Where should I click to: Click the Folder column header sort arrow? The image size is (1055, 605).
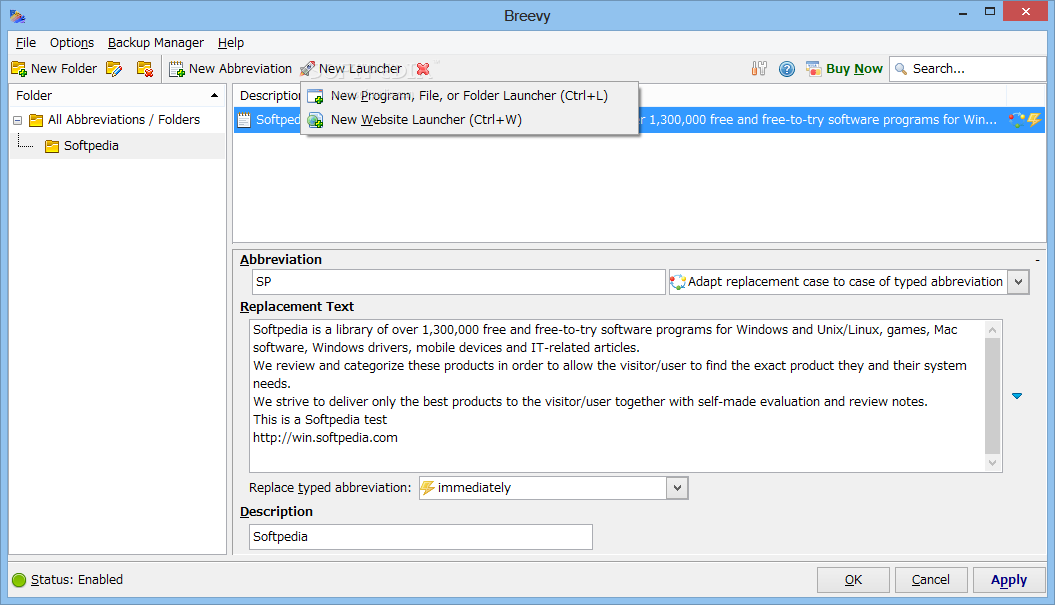[215, 96]
